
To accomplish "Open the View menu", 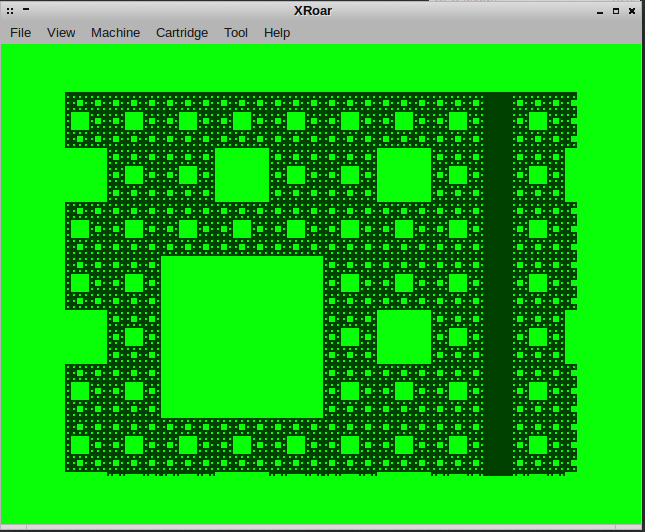I will click(x=61, y=32).
